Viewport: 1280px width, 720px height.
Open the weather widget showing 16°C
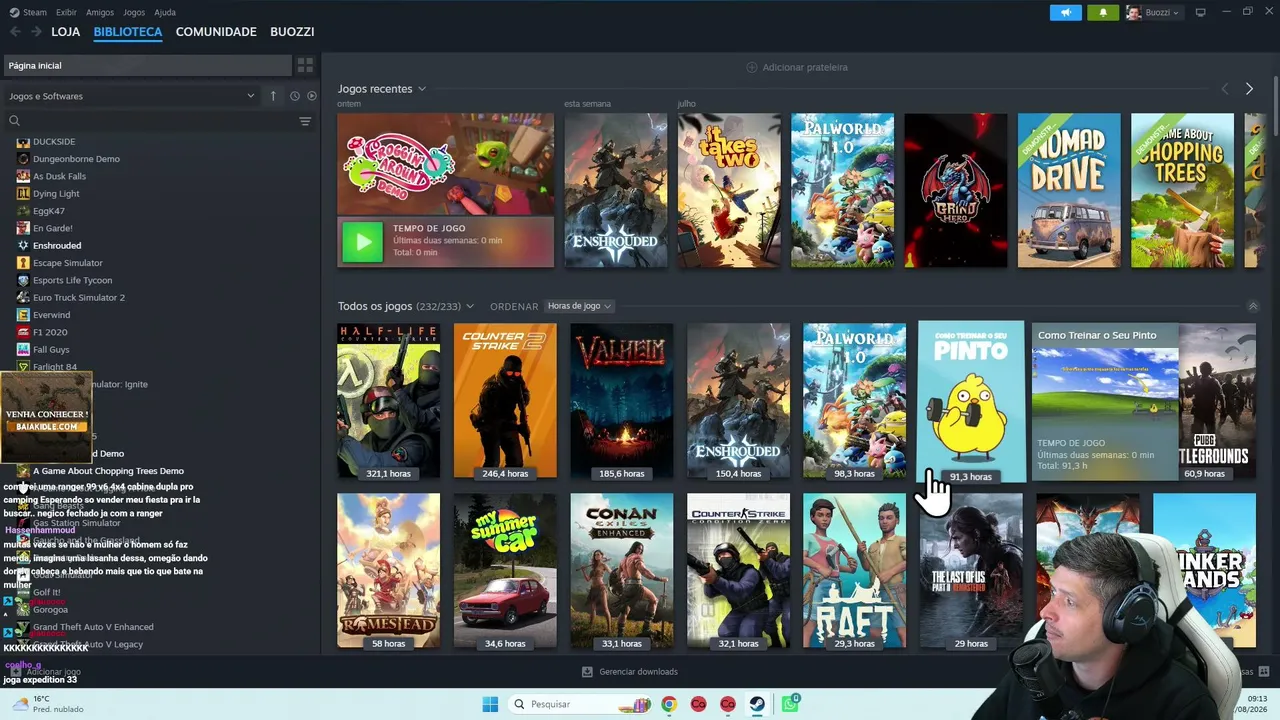coord(46,704)
